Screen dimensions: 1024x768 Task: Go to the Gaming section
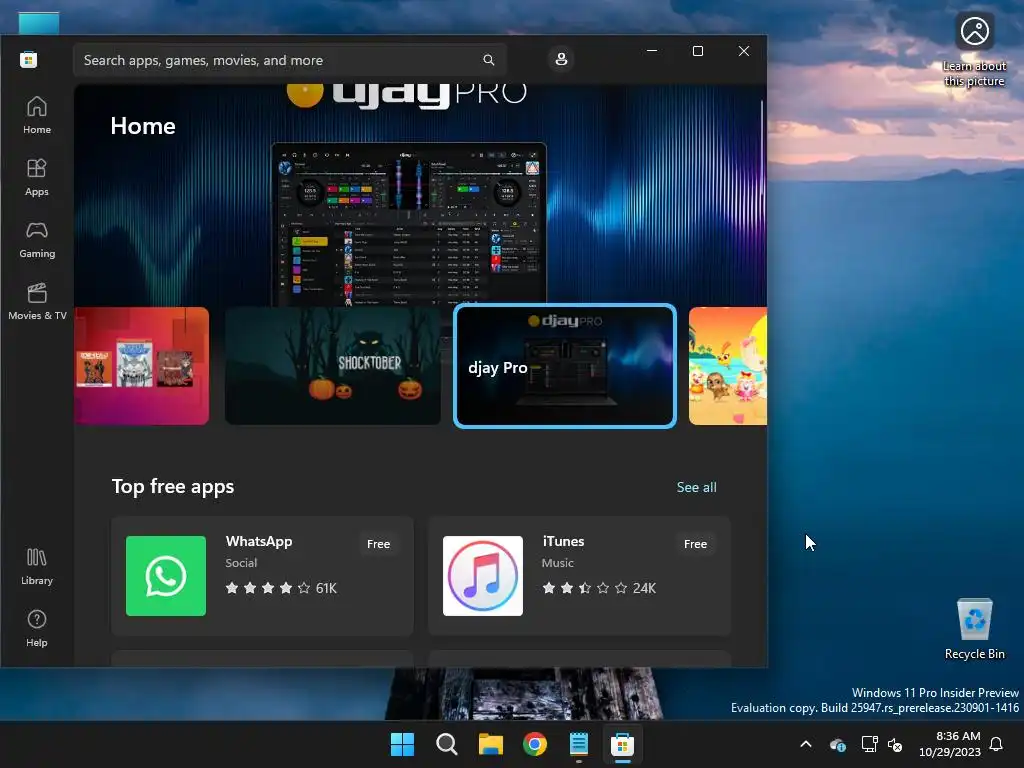37,239
